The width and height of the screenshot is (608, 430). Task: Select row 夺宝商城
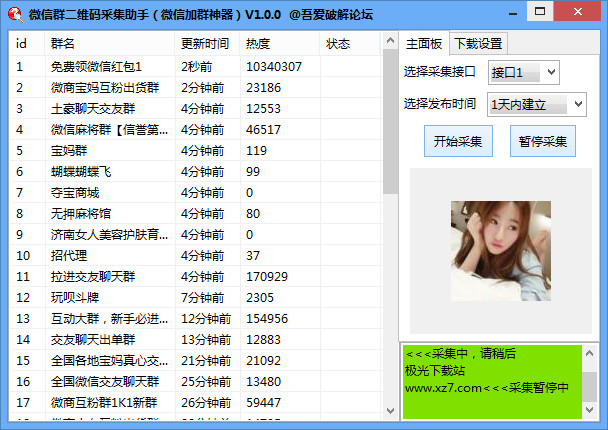tap(195, 193)
